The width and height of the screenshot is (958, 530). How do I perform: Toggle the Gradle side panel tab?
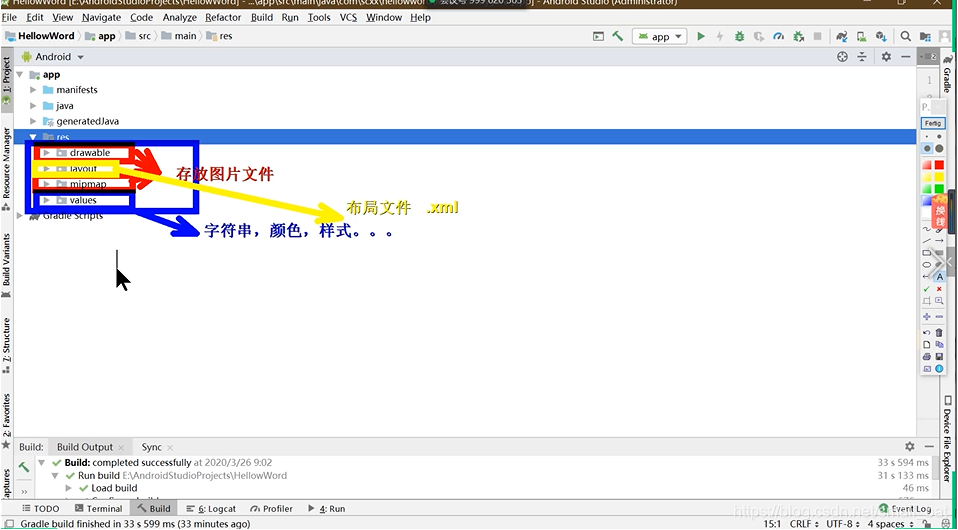point(948,73)
